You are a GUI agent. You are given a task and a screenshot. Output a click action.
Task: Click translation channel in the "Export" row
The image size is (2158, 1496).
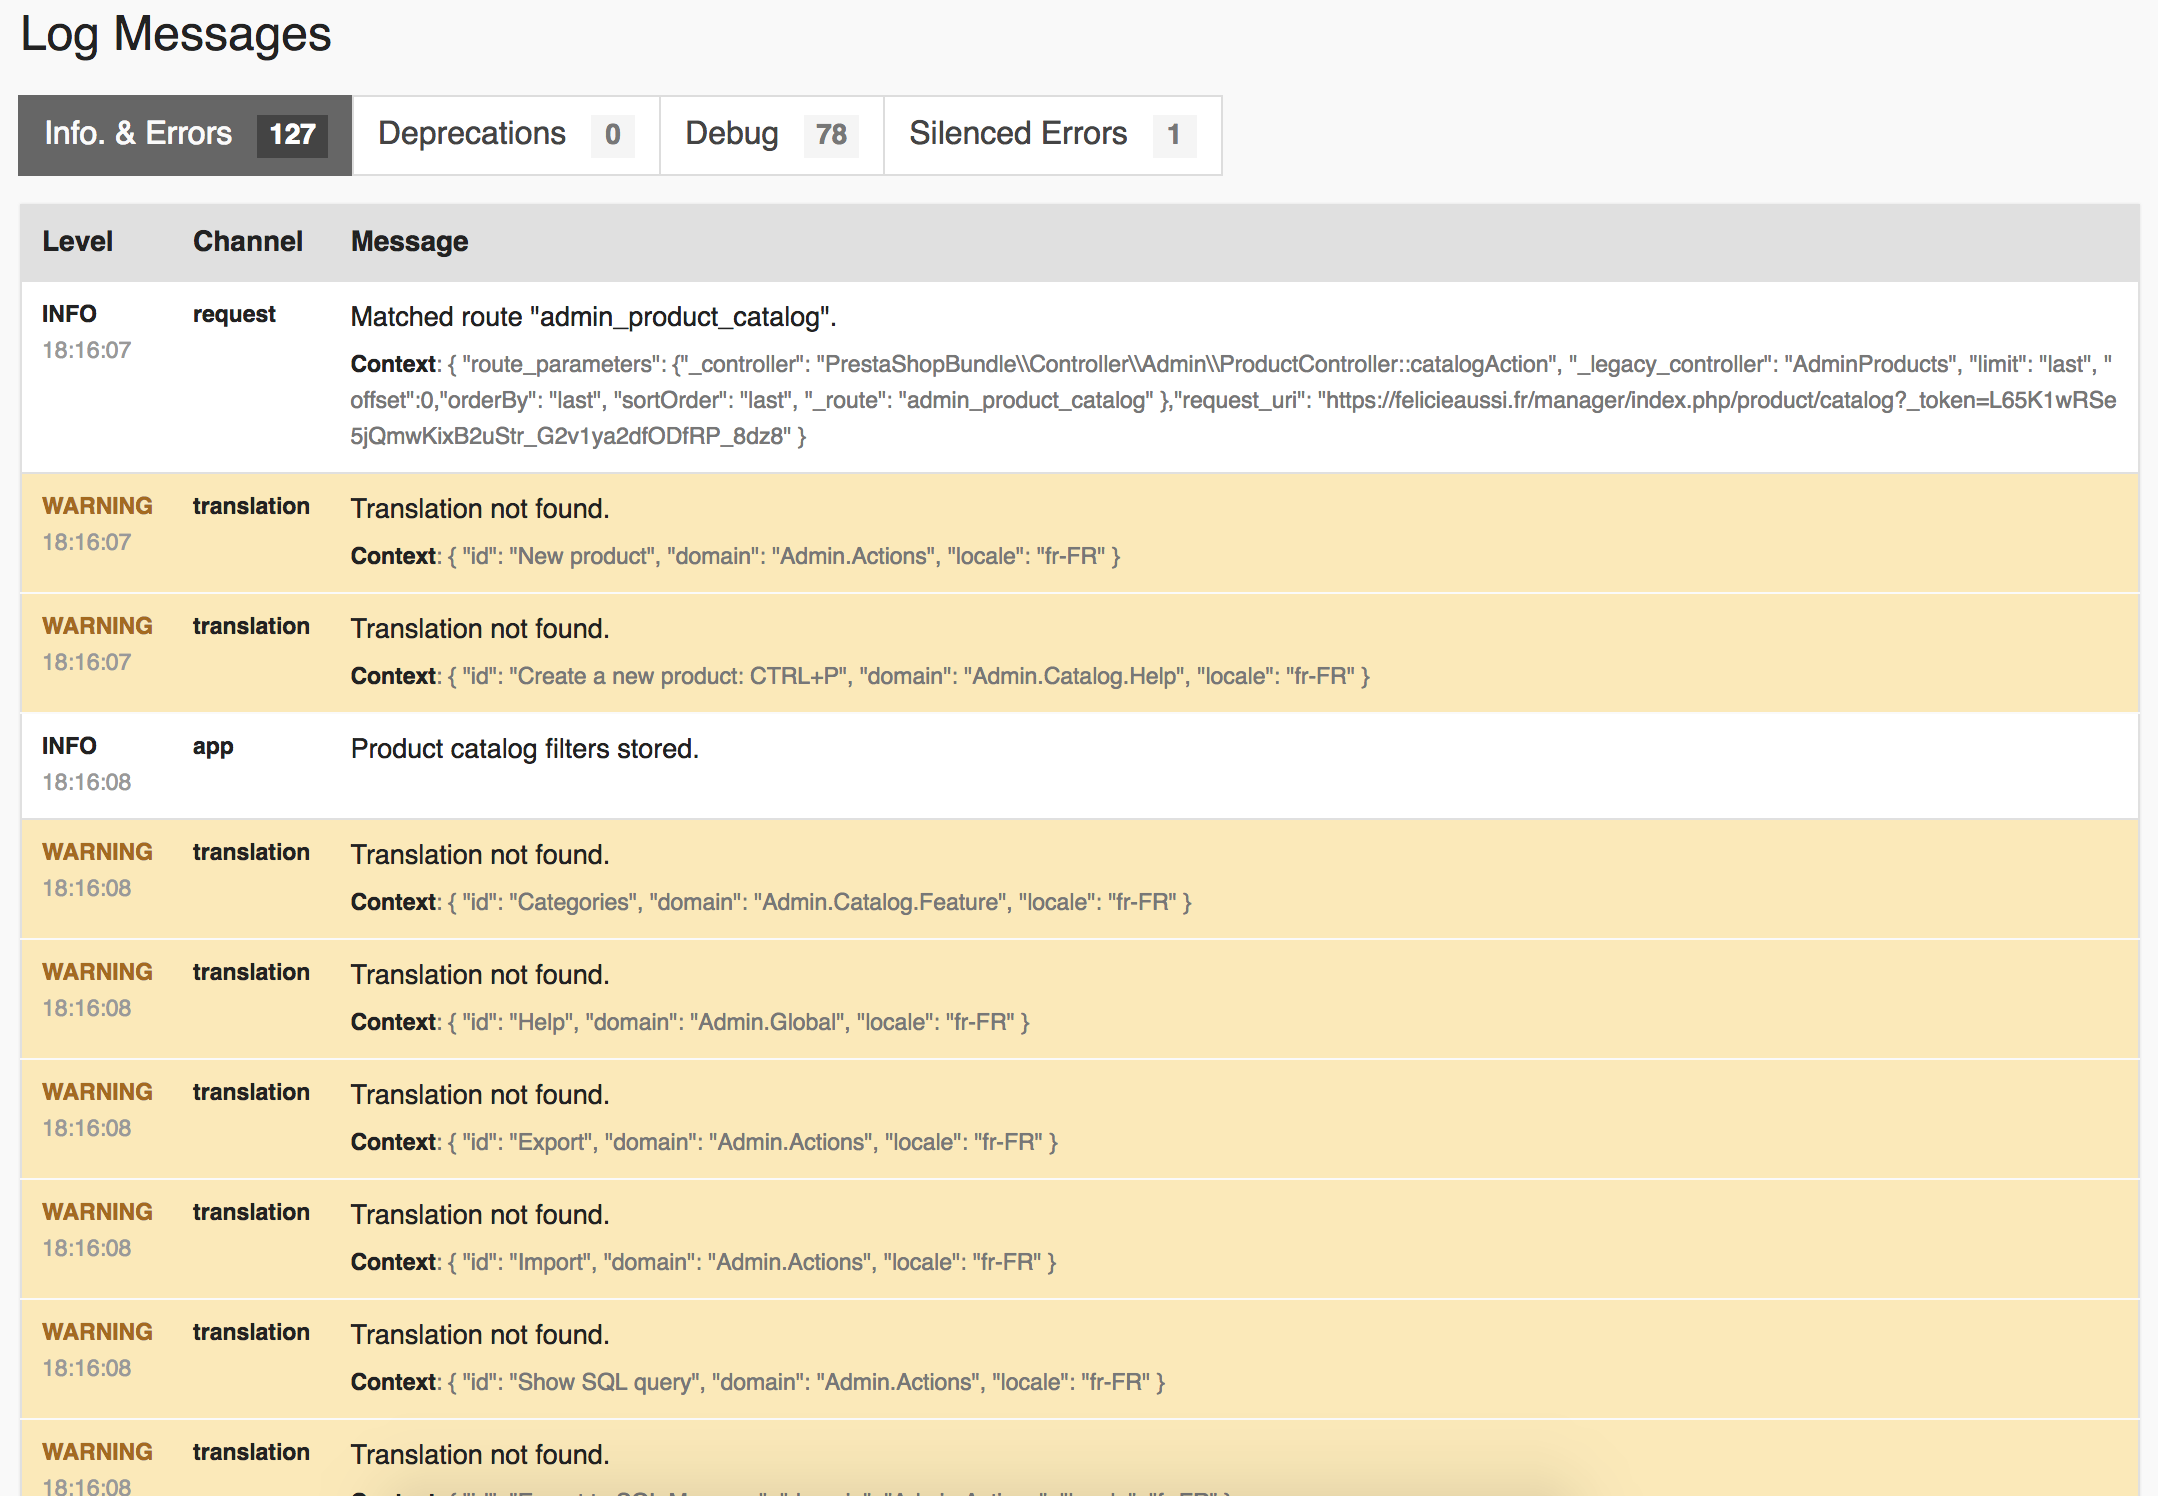251,1092
